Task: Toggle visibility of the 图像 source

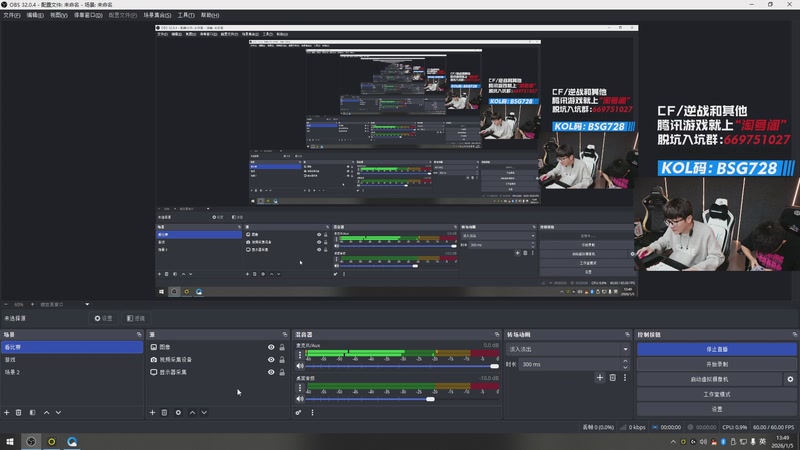Action: (x=271, y=347)
